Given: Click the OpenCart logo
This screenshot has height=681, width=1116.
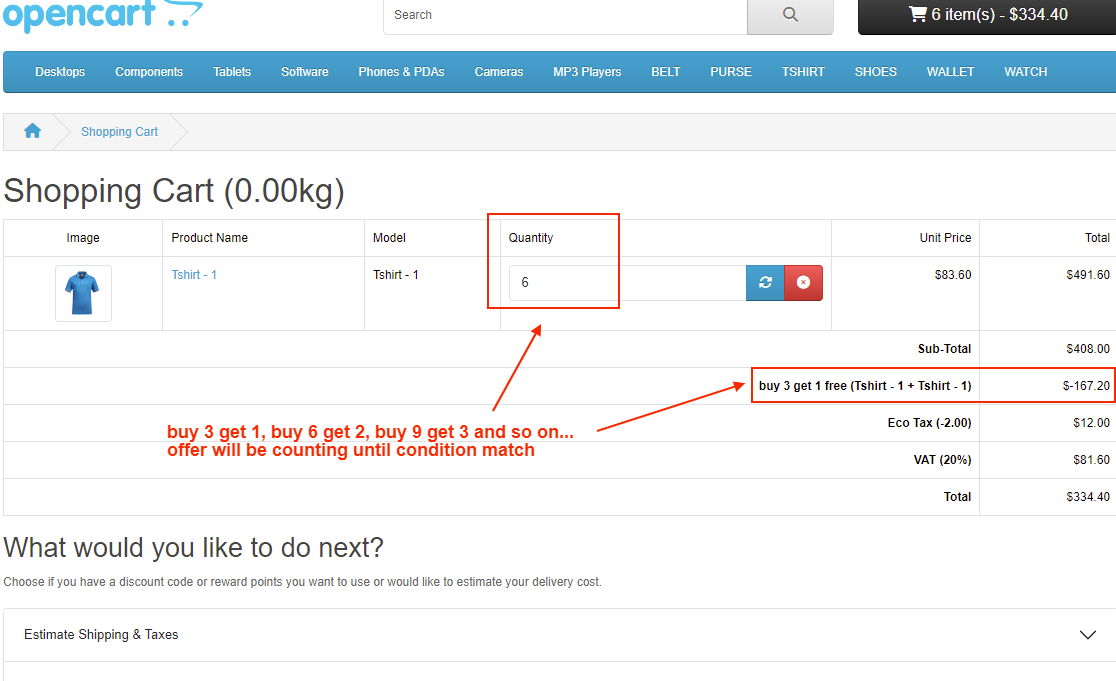Looking at the screenshot, I should [102, 14].
